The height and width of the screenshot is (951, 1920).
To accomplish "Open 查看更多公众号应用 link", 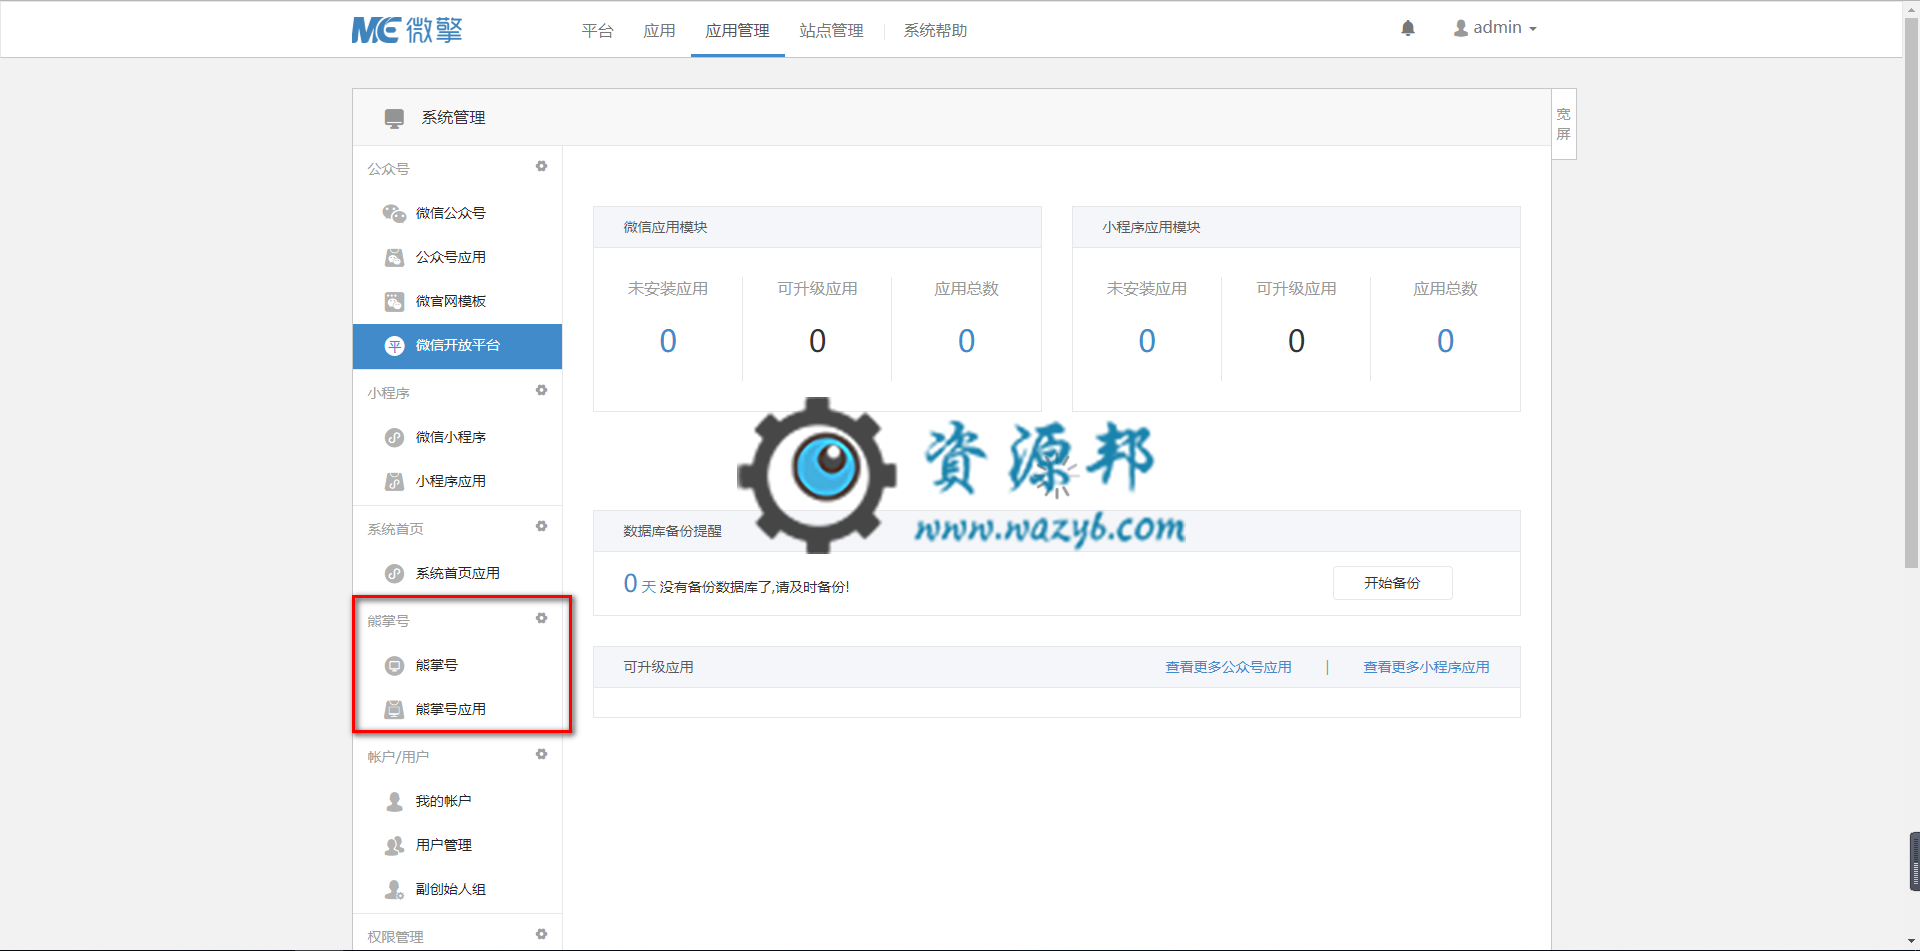I will pyautogui.click(x=1228, y=667).
